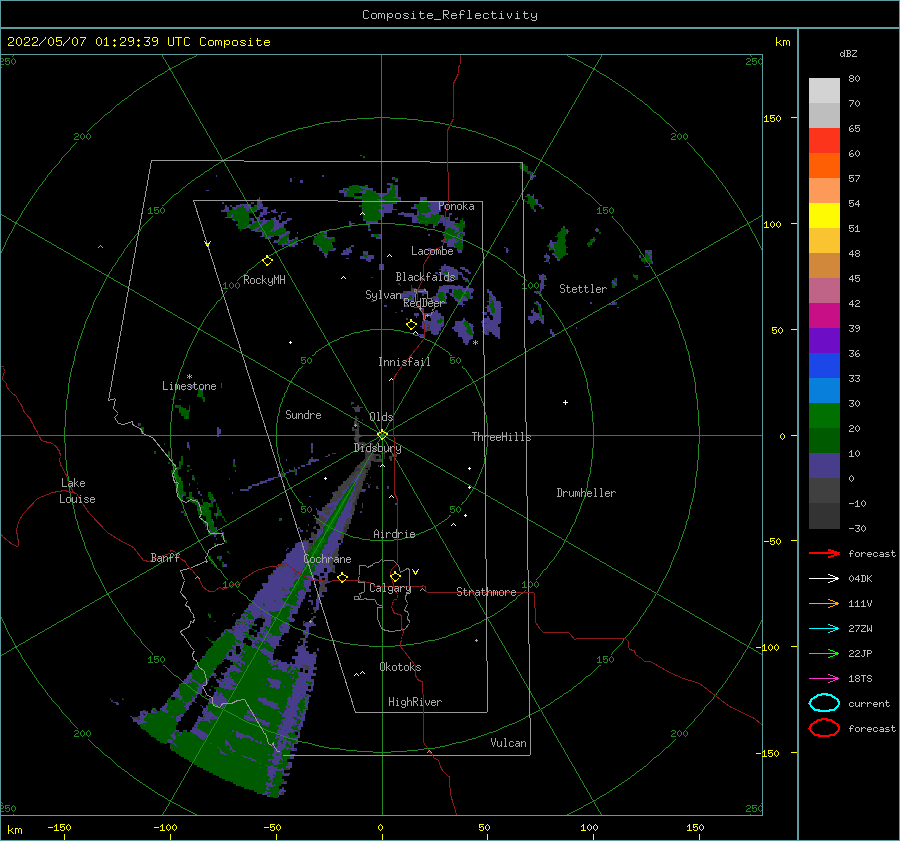Select the orange 57–60 dBZ color swatch
Image resolution: width=900 pixels, height=841 pixels.
[x=824, y=165]
